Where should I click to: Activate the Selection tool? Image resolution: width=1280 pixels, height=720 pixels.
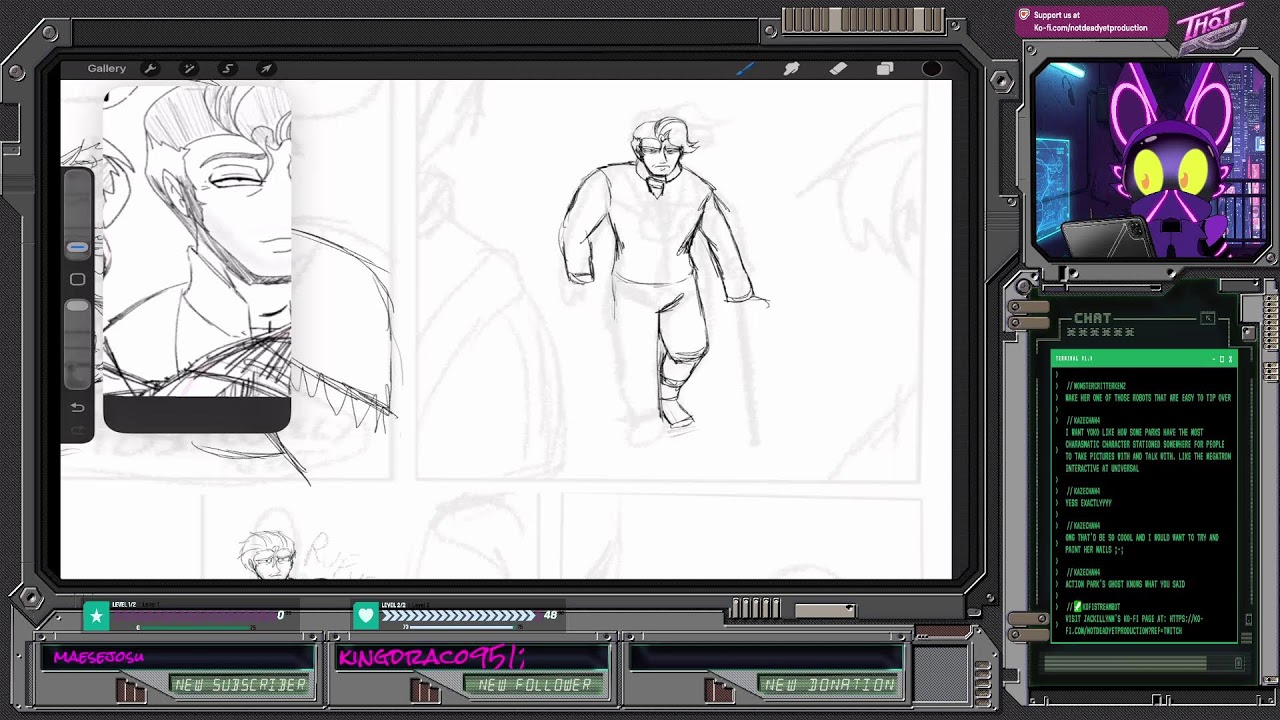tap(227, 68)
